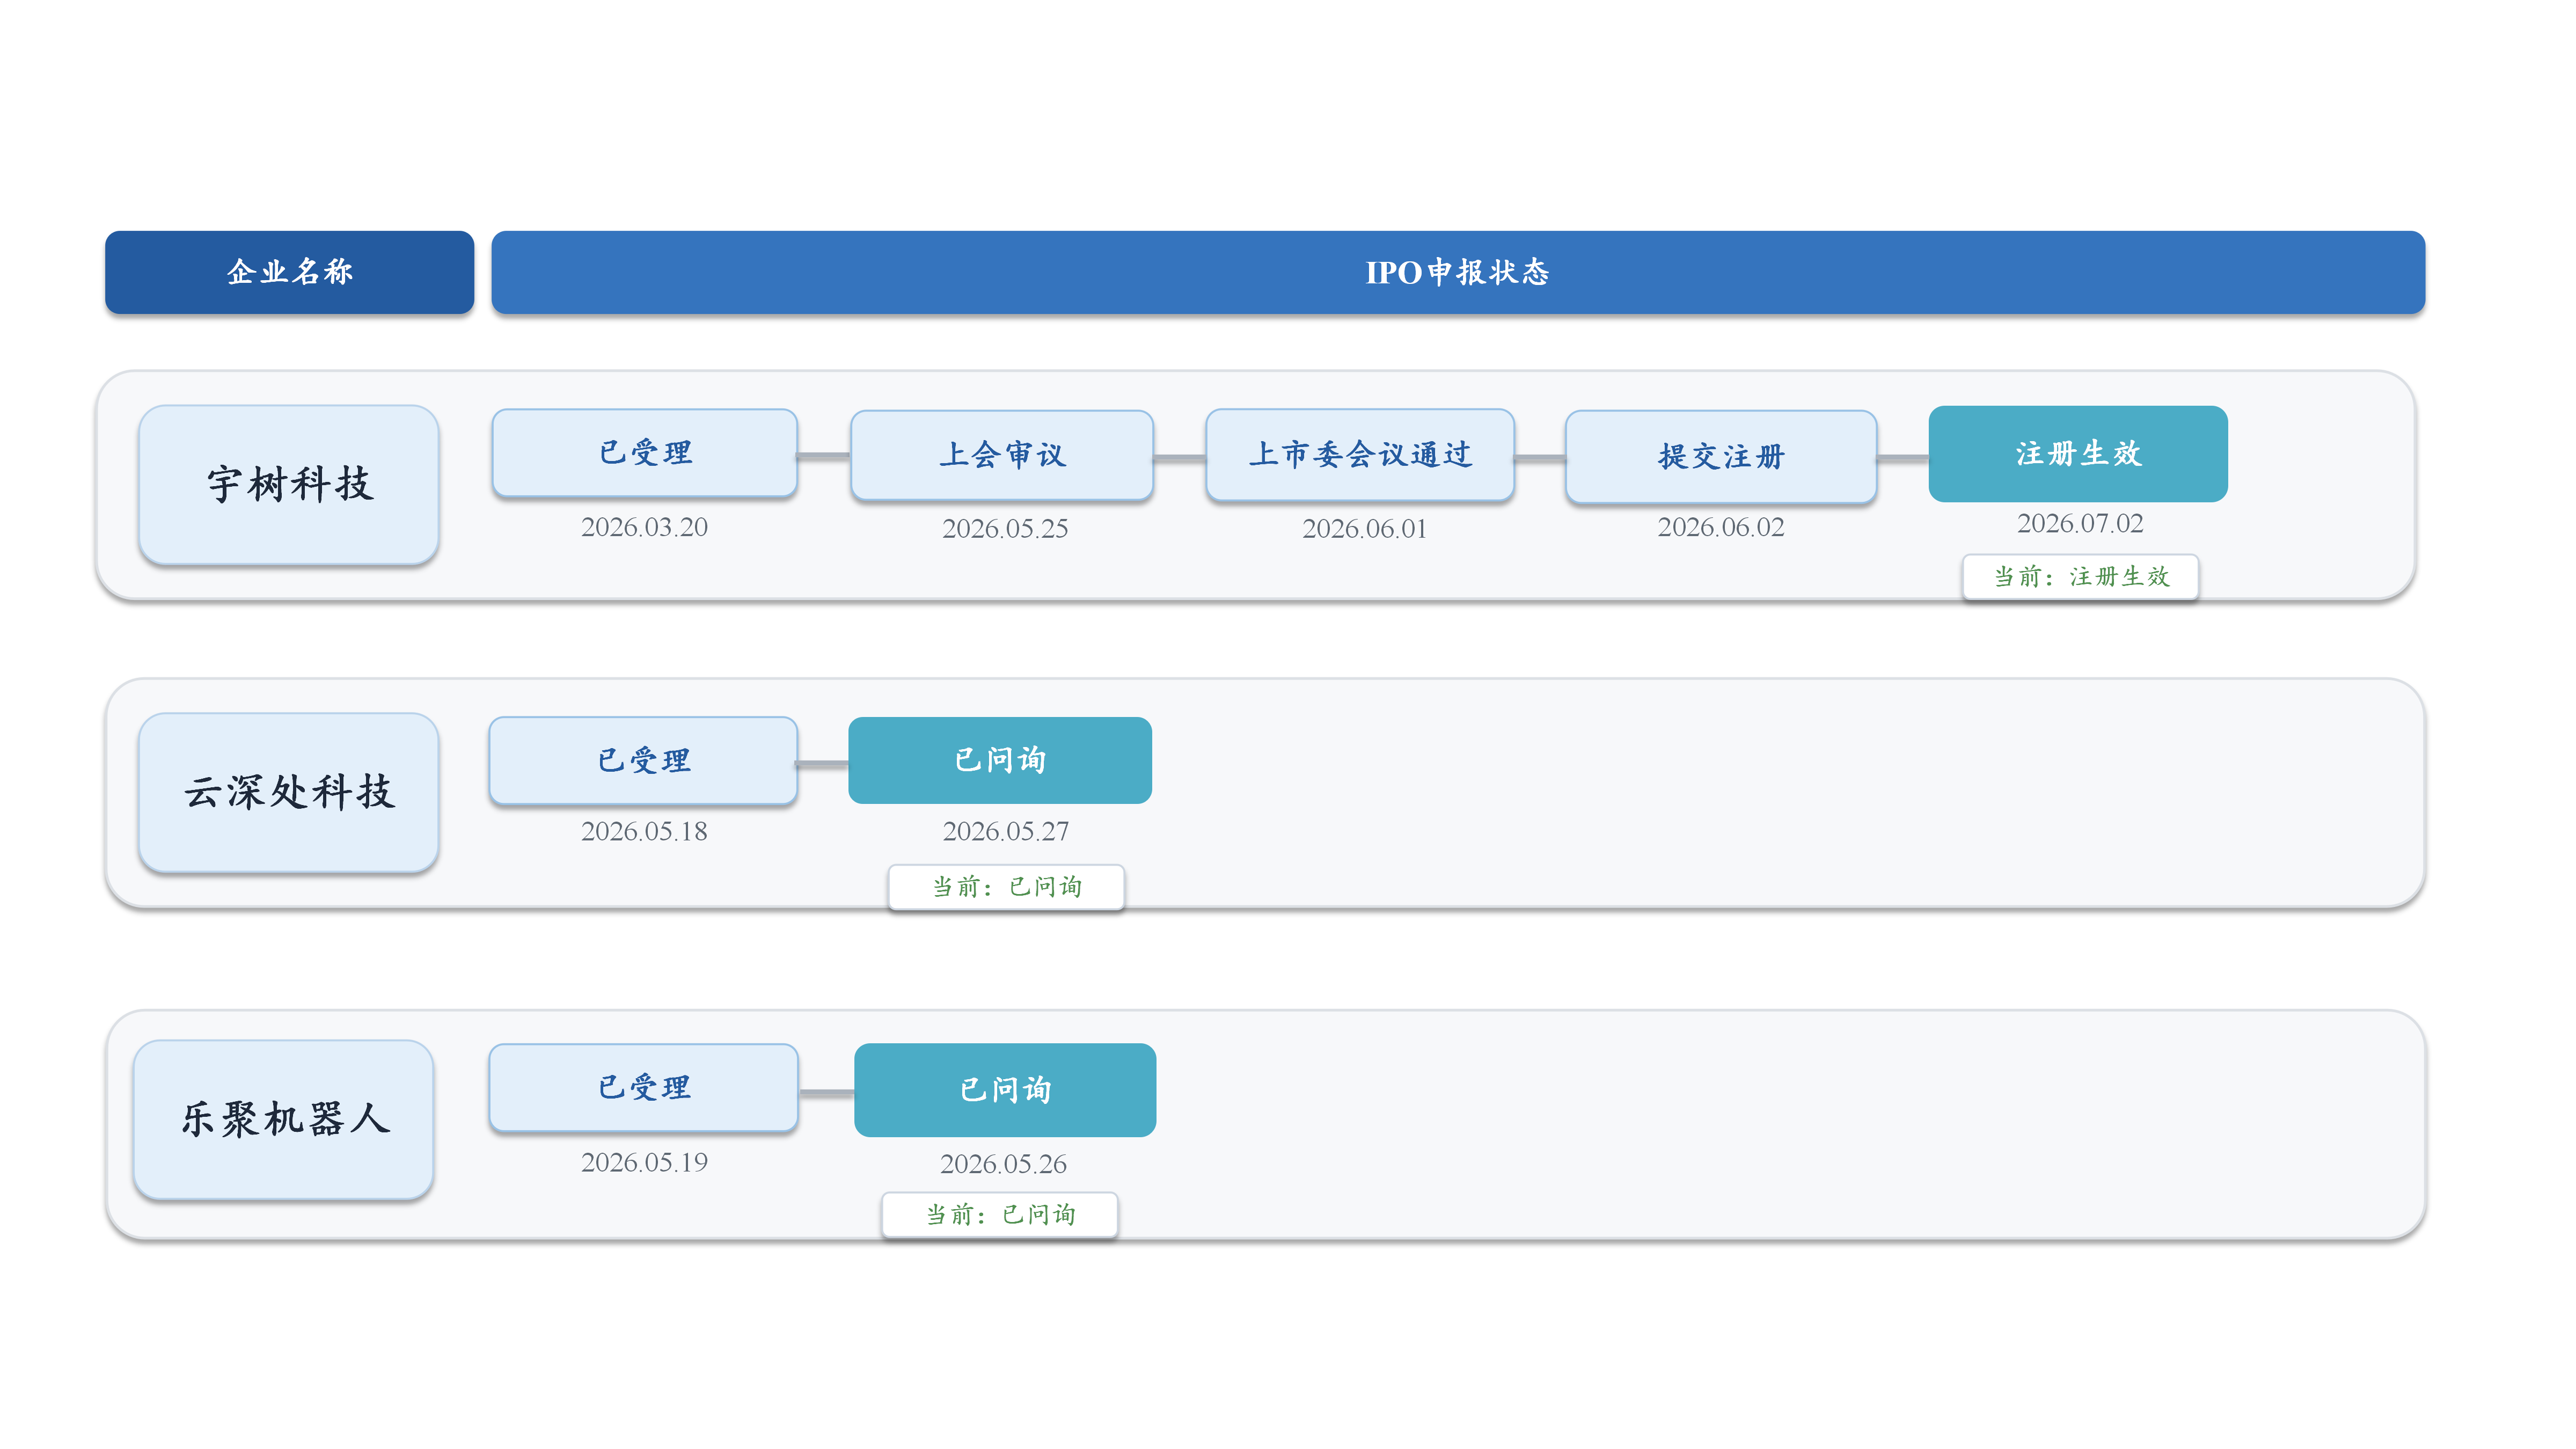
Task: Click the 注册生效 highlighted step
Action: [x=2078, y=453]
